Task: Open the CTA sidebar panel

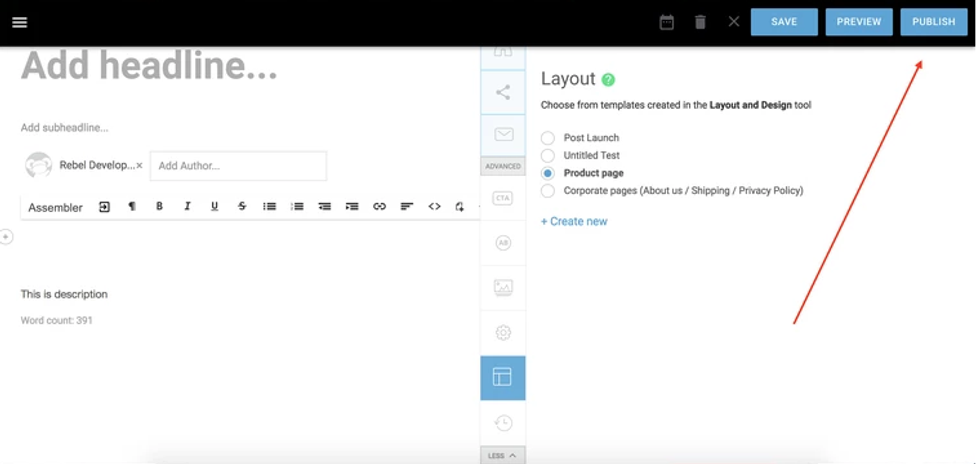Action: point(503,198)
